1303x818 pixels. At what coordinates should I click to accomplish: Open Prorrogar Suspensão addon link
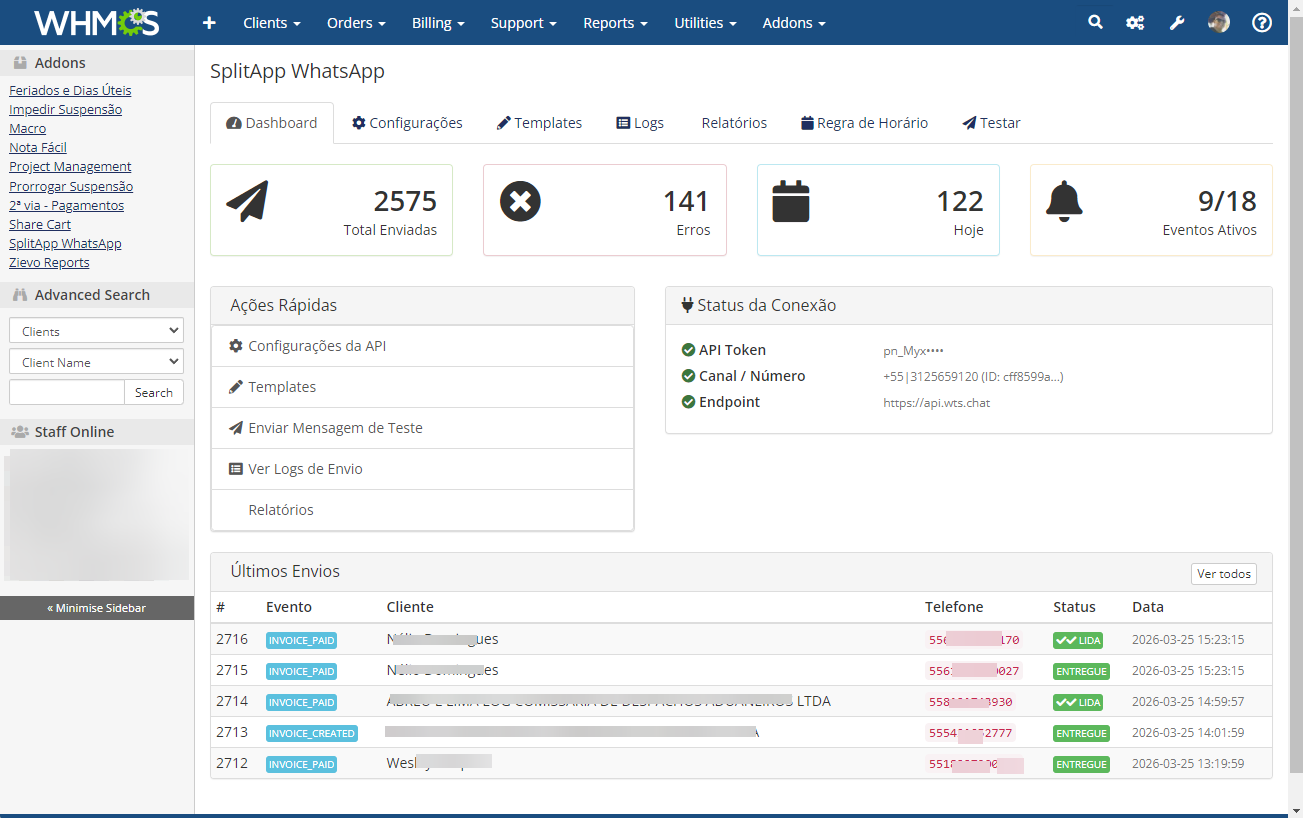coord(71,186)
